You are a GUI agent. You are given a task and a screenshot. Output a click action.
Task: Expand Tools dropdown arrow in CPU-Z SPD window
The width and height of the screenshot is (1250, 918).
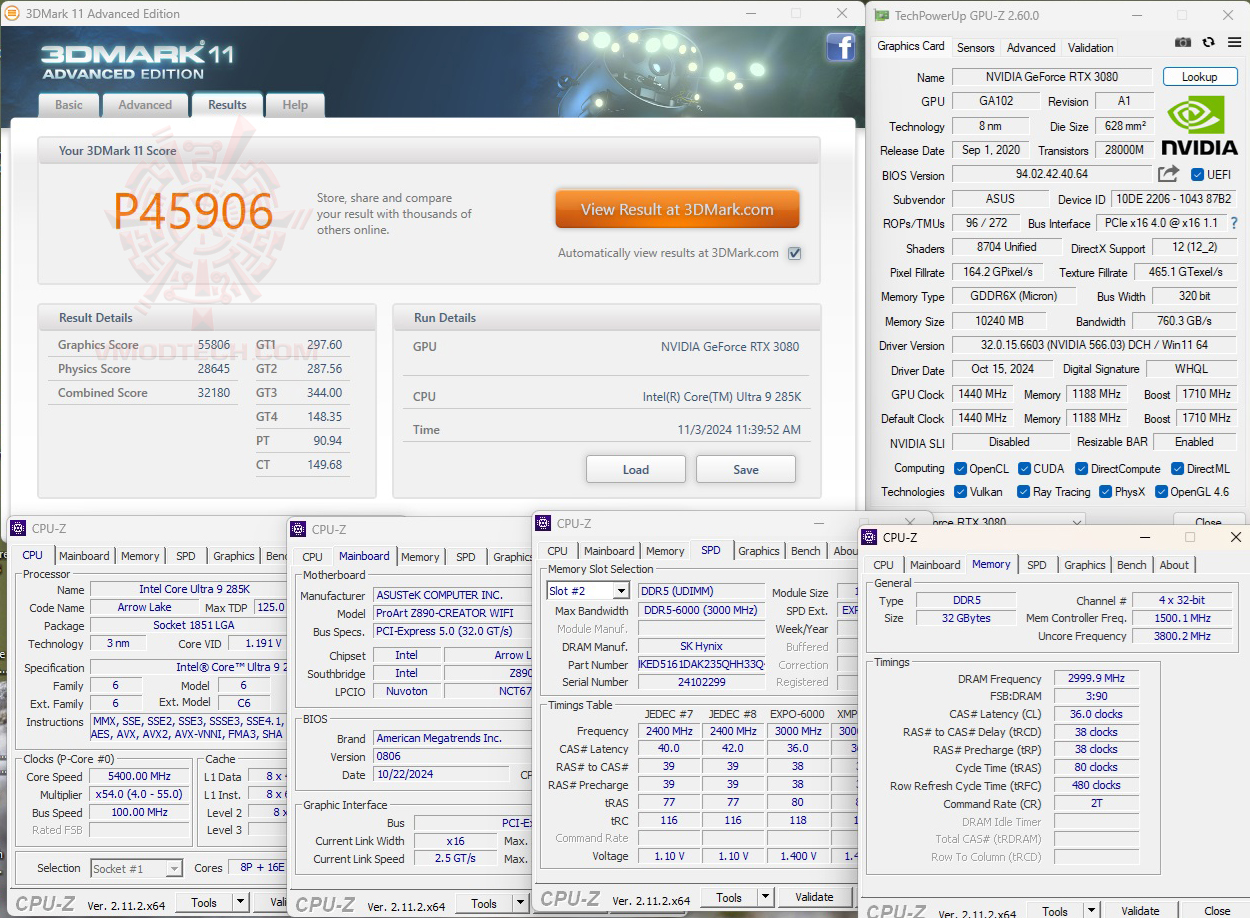pos(765,897)
